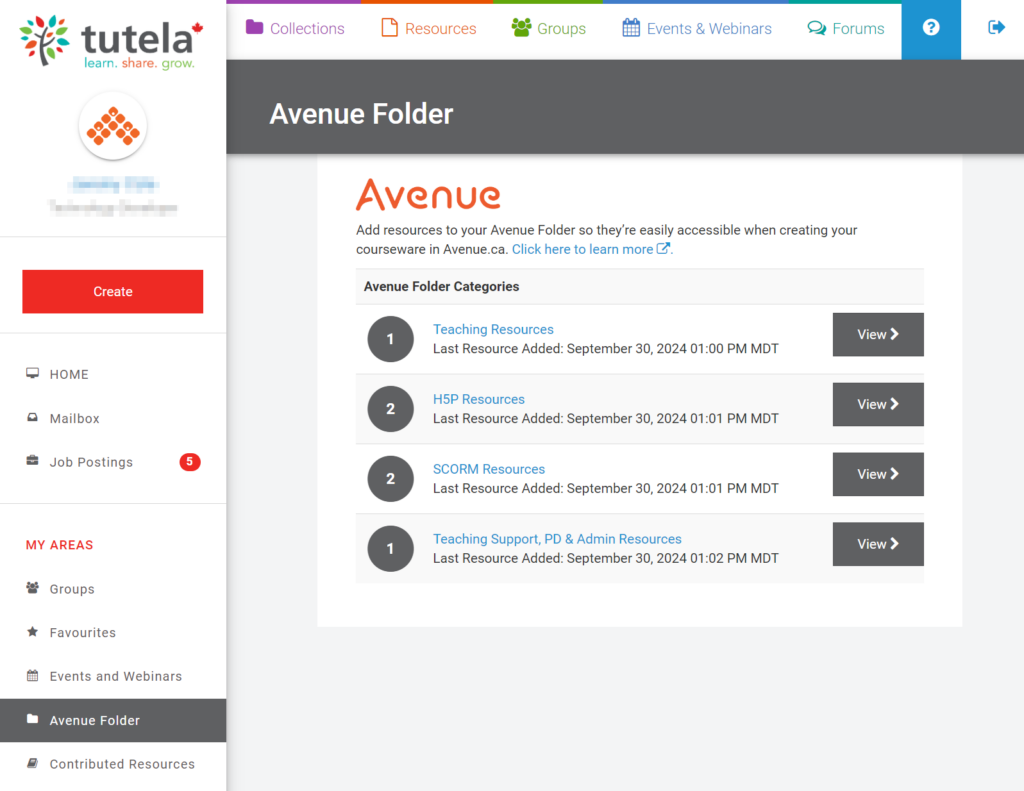Click the Mailbox icon in the sidebar
Viewport: 1024px width, 791px height.
tap(32, 418)
